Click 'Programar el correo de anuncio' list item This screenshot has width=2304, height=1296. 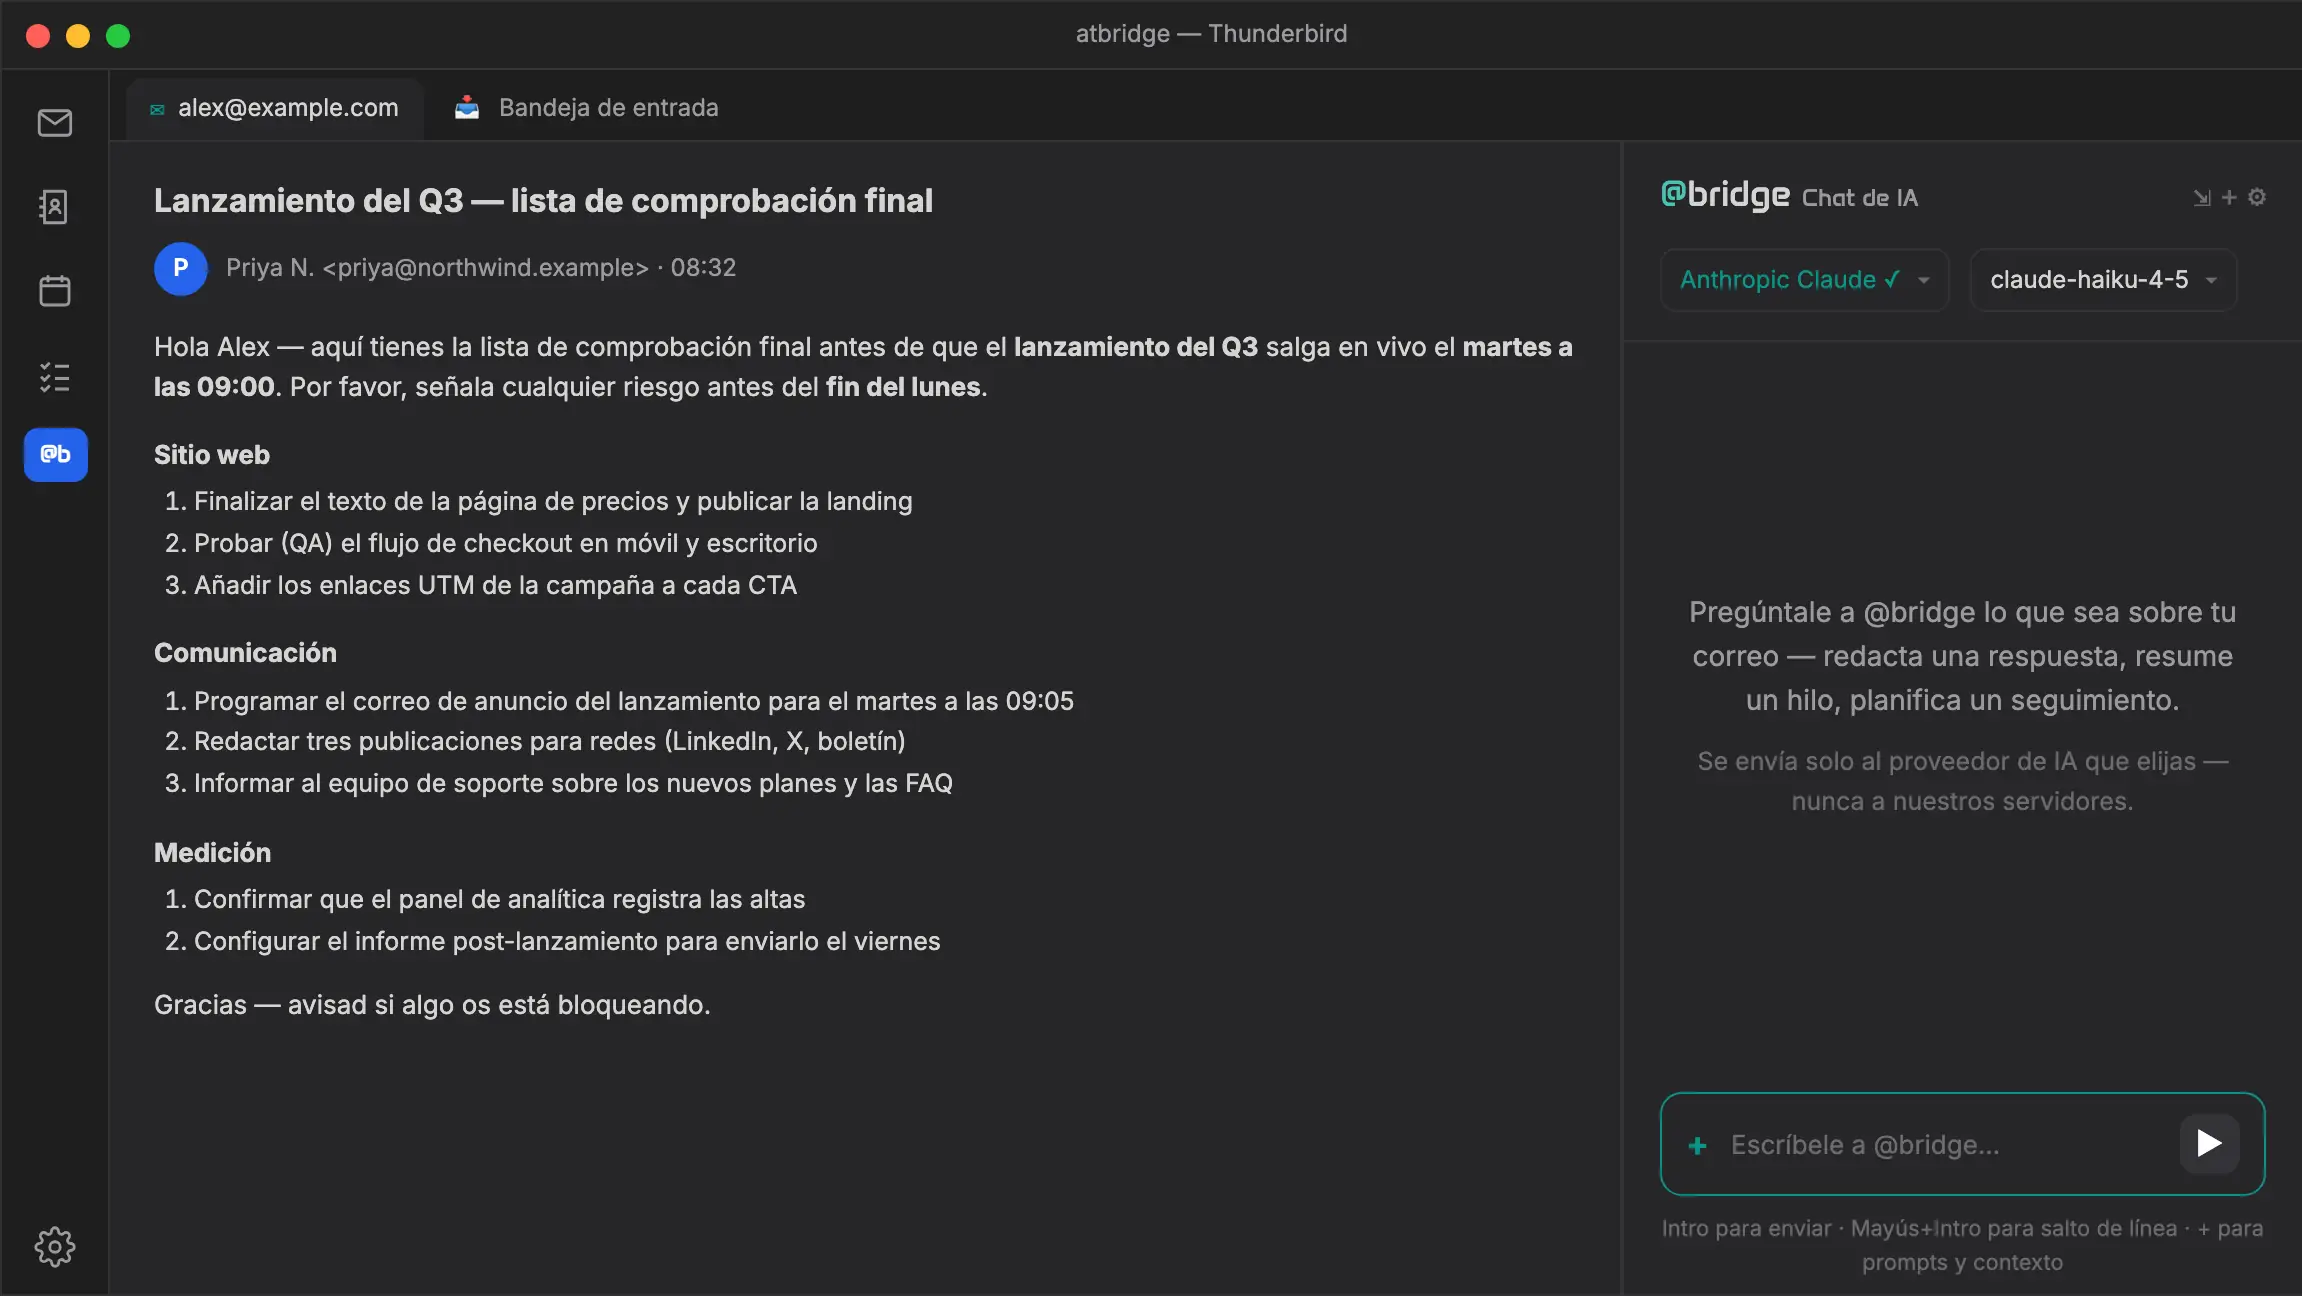pos(634,701)
